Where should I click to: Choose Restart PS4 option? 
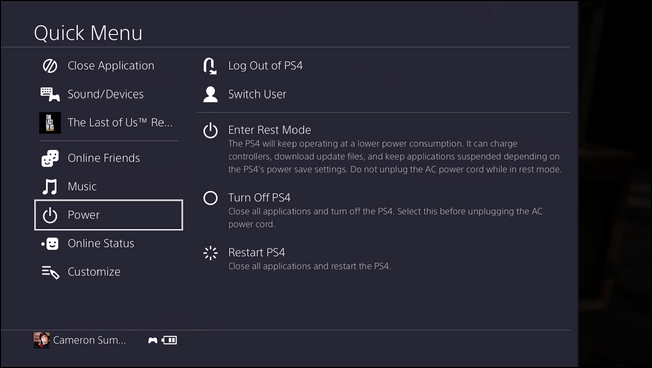(x=257, y=253)
